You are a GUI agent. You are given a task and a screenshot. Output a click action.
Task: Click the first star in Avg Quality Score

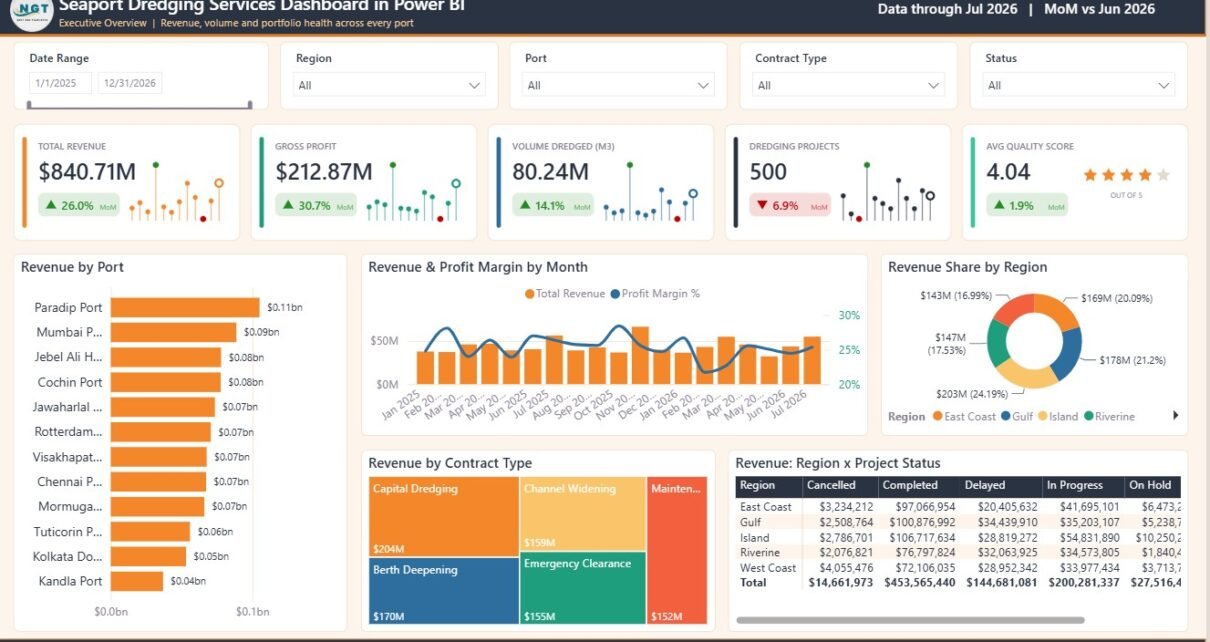1091,175
